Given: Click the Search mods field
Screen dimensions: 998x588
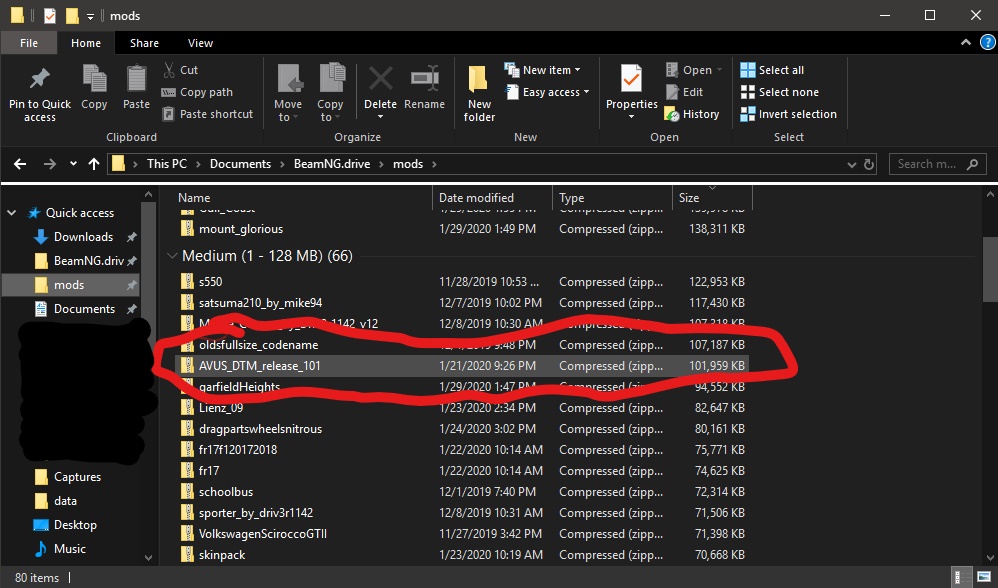Looking at the screenshot, I should coord(937,164).
